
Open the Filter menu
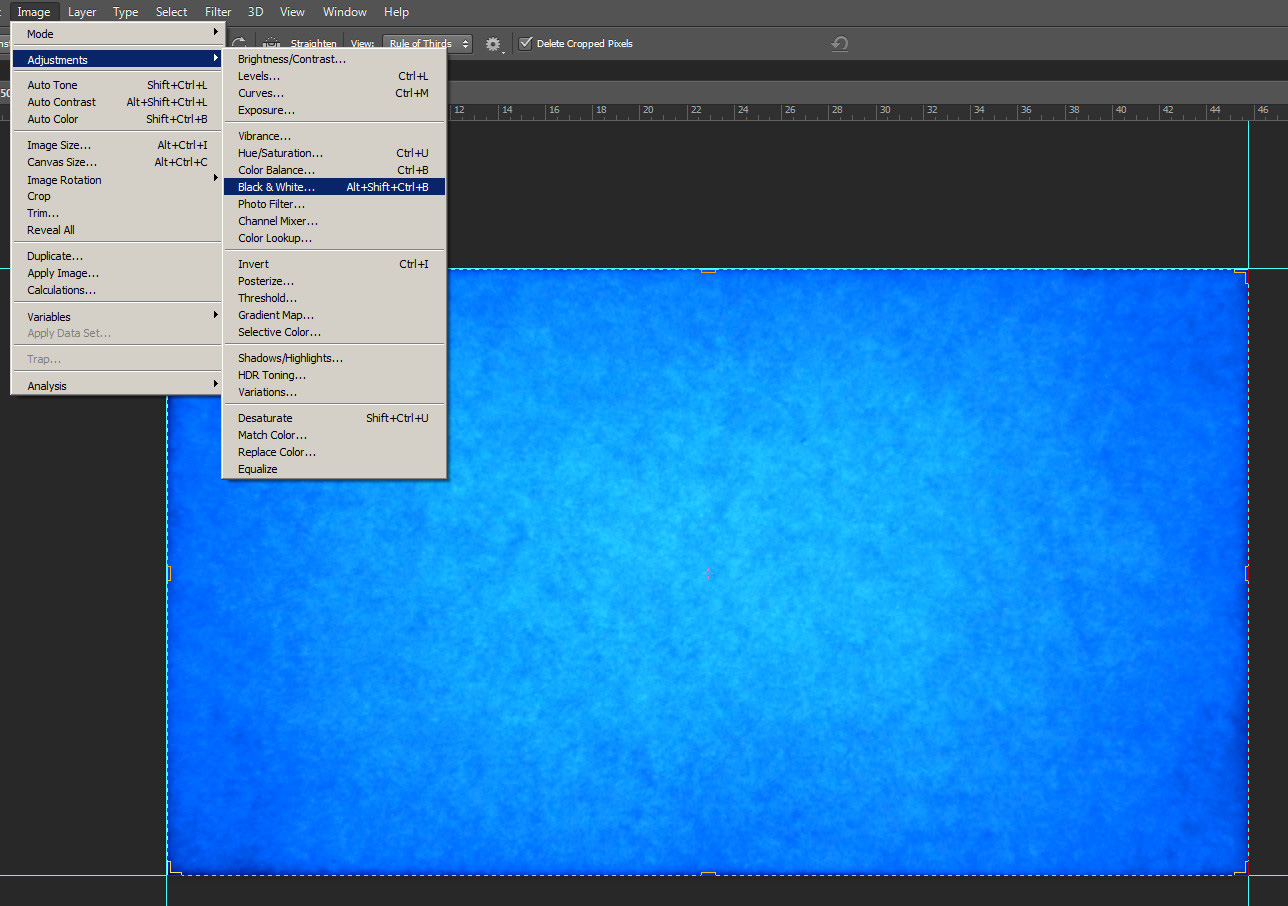point(218,12)
